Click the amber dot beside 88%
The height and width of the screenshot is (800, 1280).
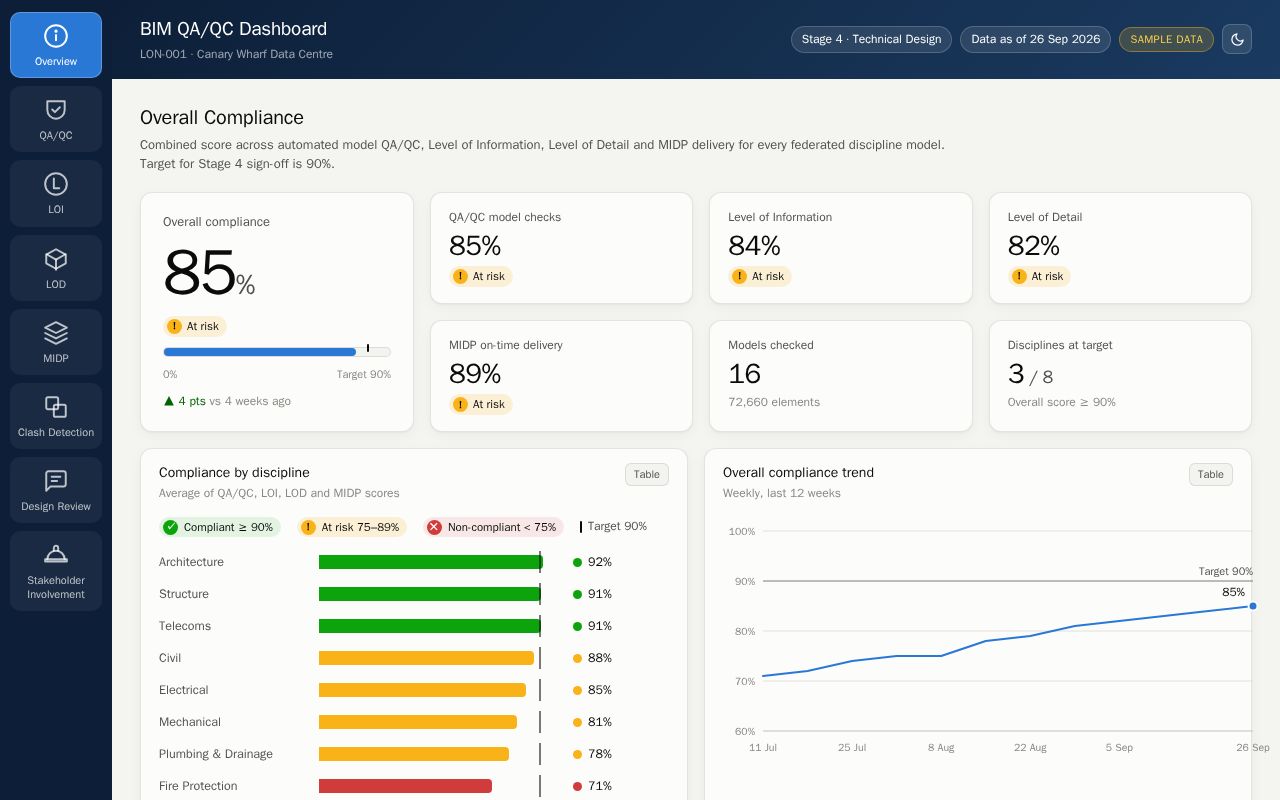tap(577, 658)
